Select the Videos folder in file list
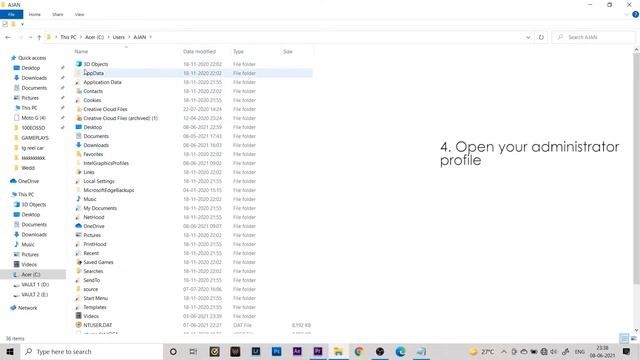Screen dimensions: 640x360 coord(91,316)
